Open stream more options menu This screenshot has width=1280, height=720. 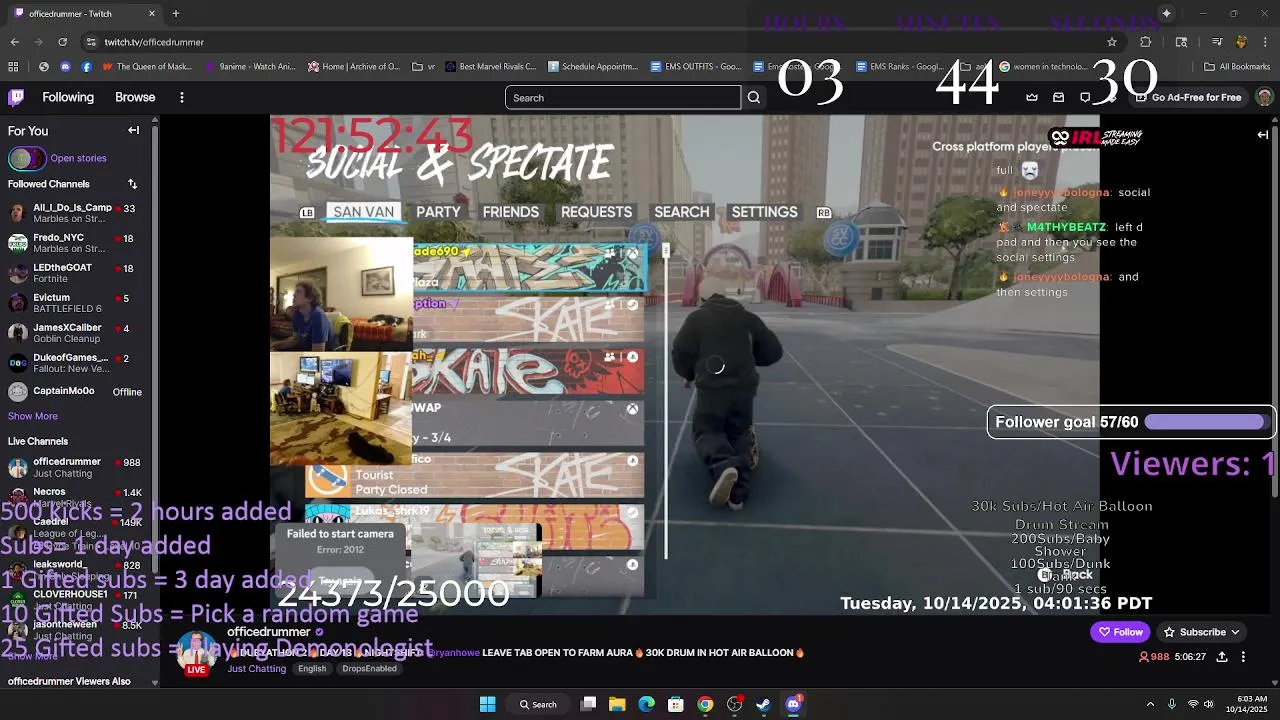pos(1243,657)
